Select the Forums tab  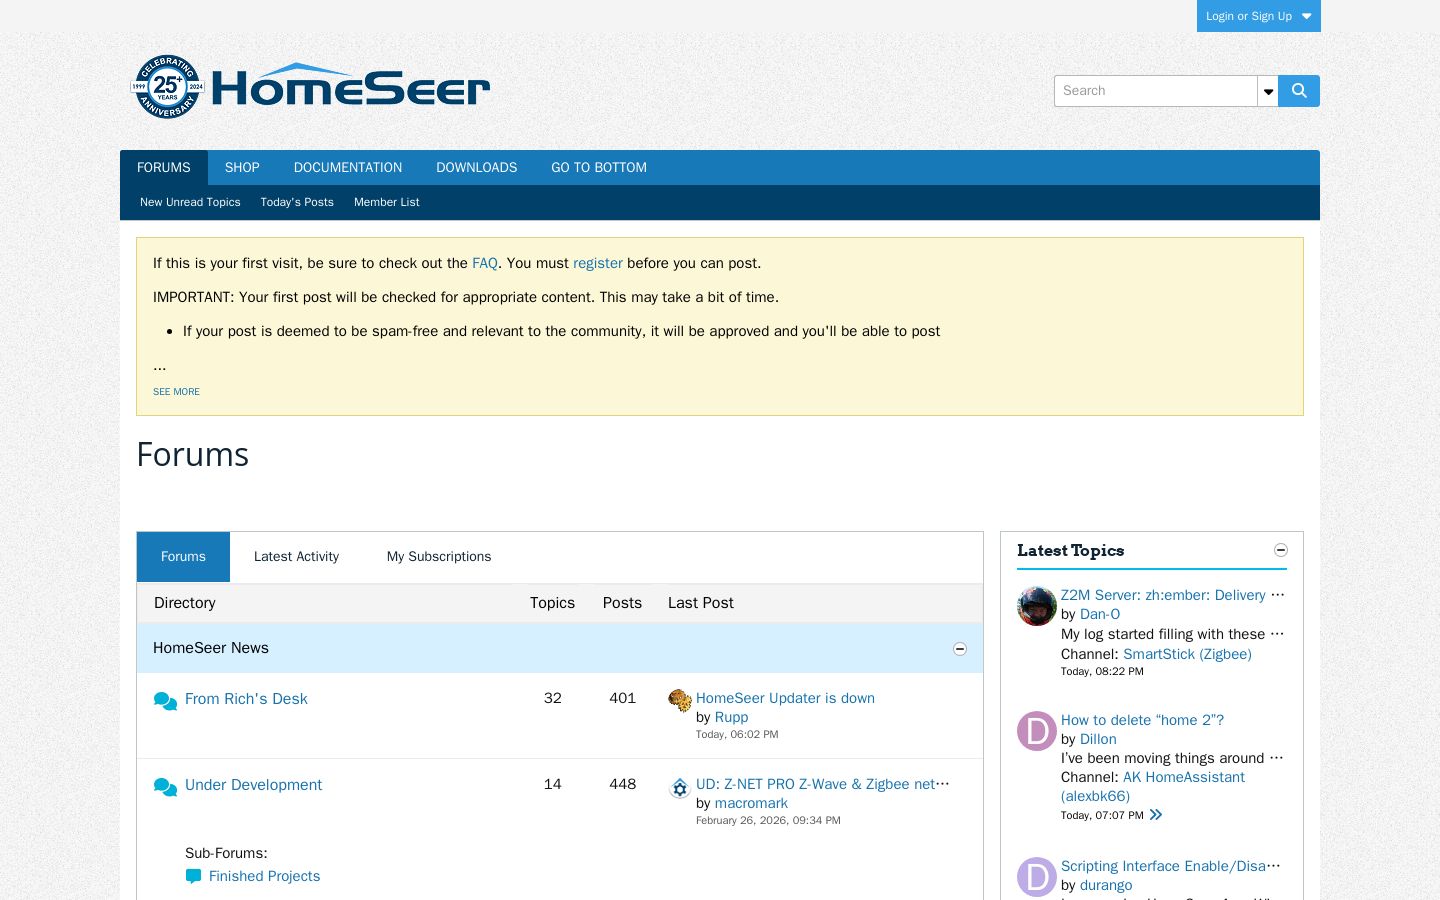click(x=183, y=557)
